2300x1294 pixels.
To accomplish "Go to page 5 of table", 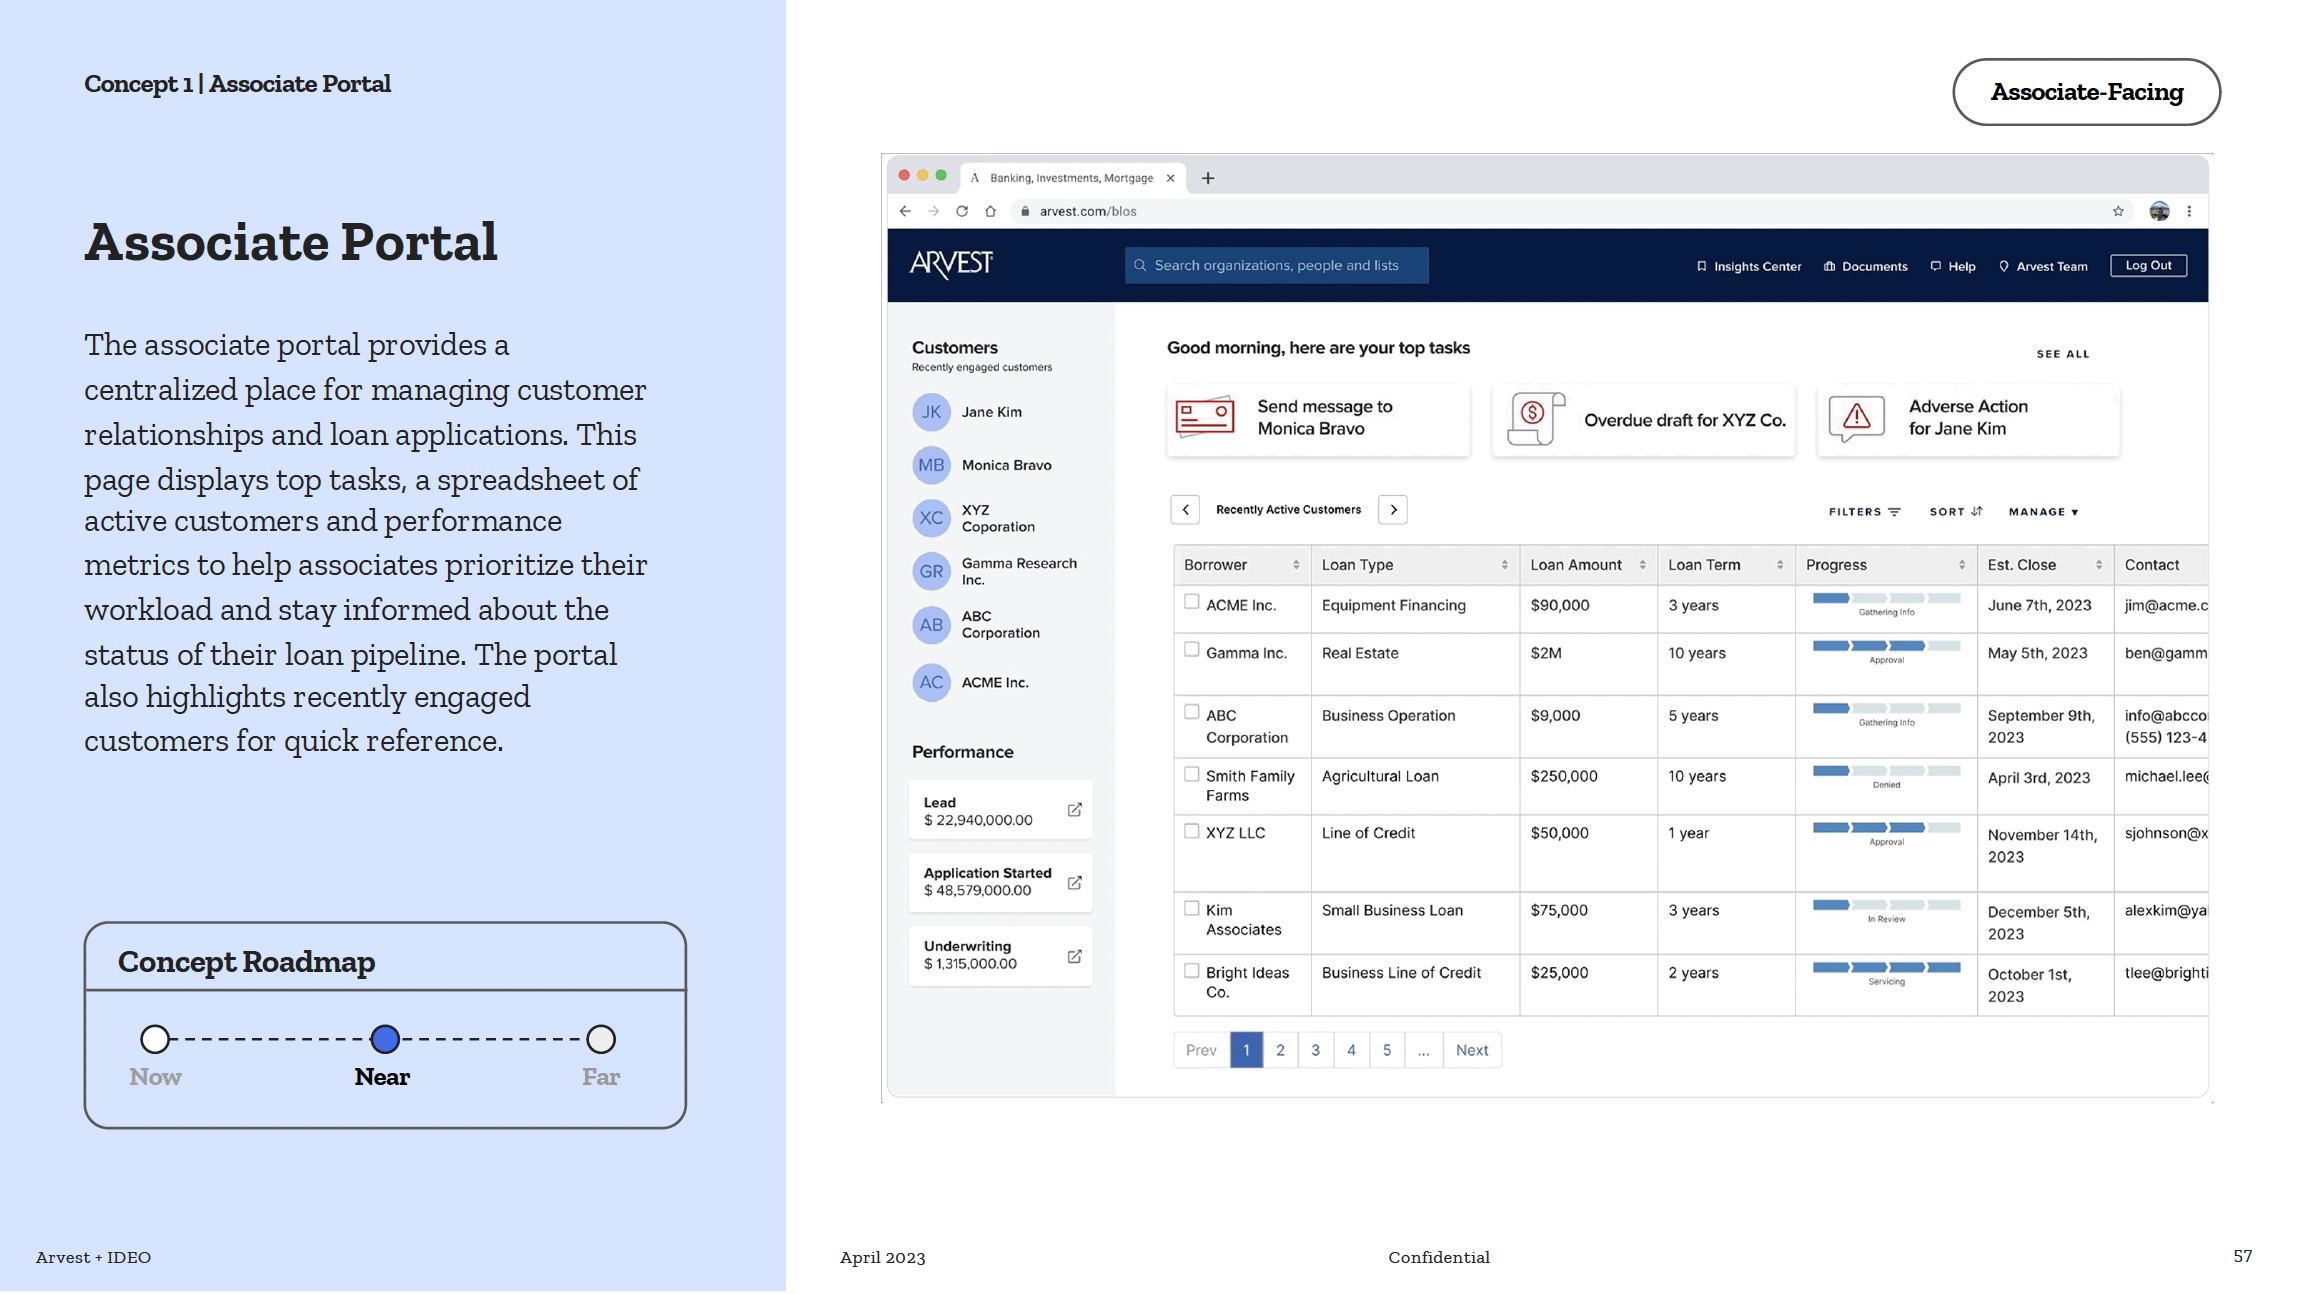I will (x=1387, y=1050).
